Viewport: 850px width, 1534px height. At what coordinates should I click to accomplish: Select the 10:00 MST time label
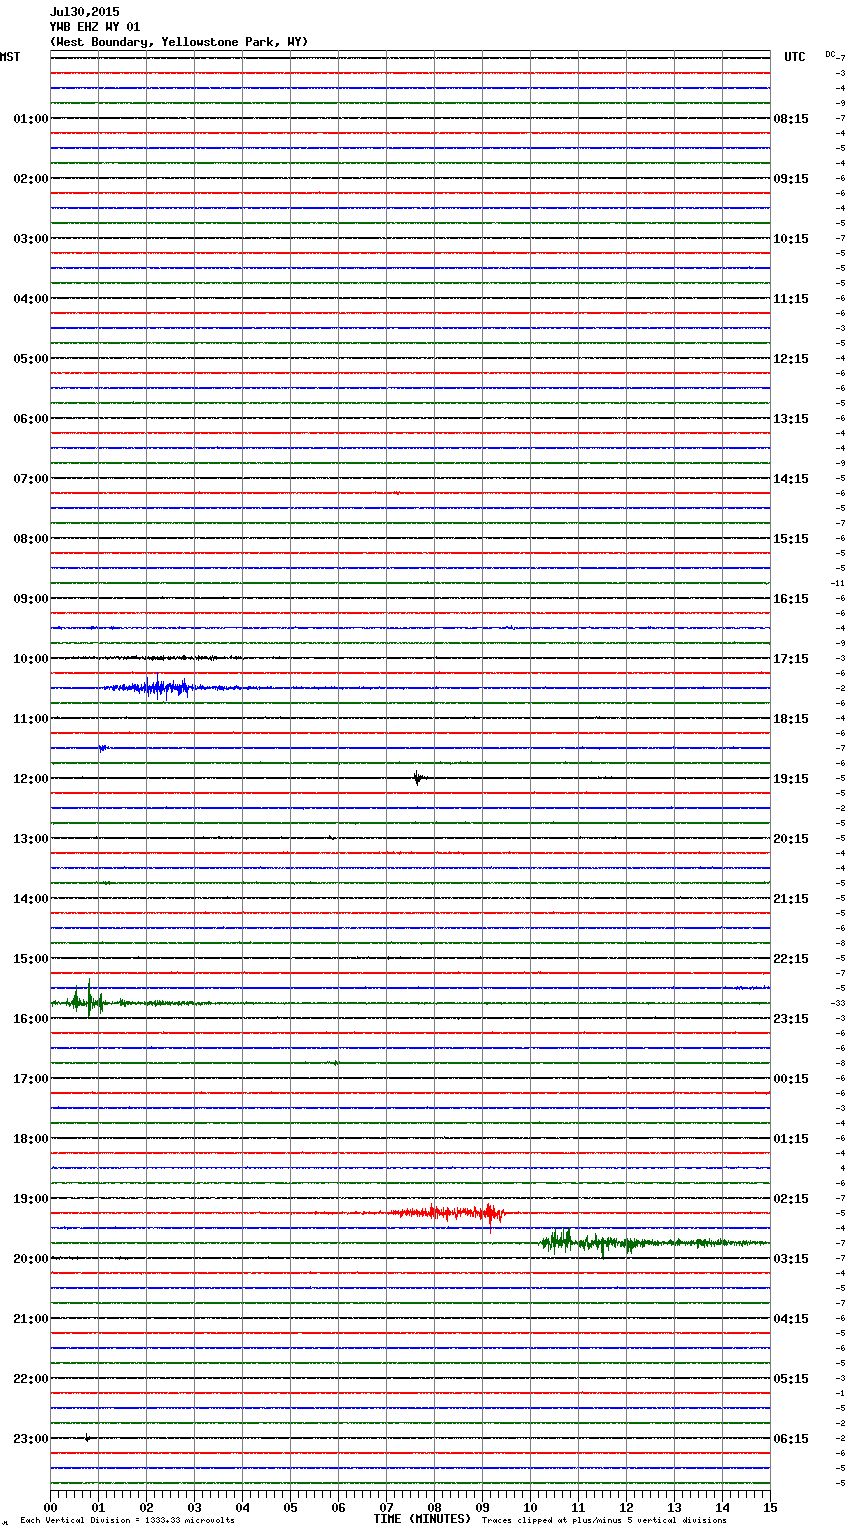pos(31,659)
